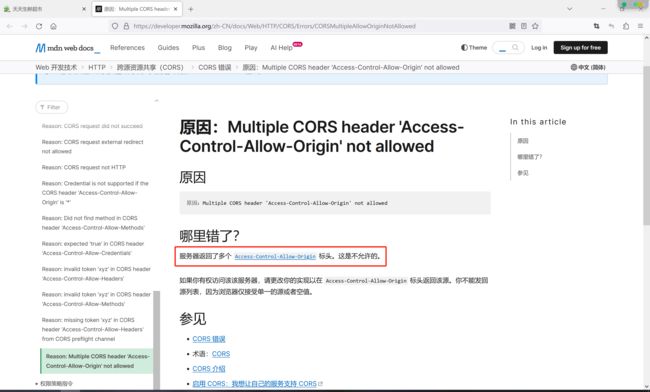Screen dimensions: 650x392
Task: Click the sidebar scrollbar thumb
Action: click(x=157, y=340)
